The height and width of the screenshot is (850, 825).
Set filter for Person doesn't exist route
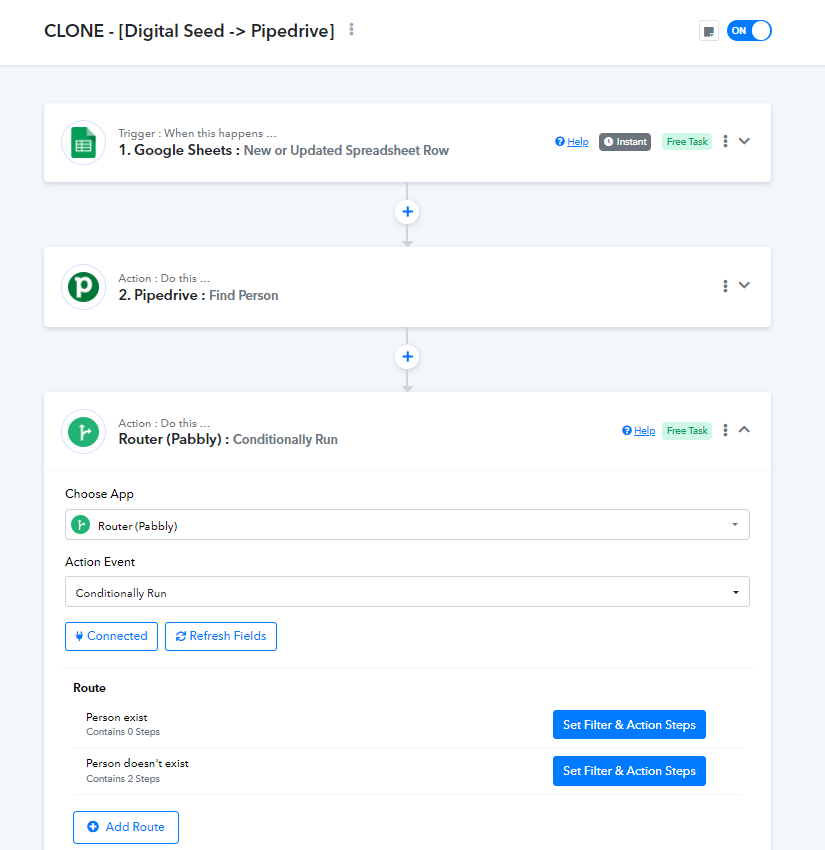tap(629, 771)
